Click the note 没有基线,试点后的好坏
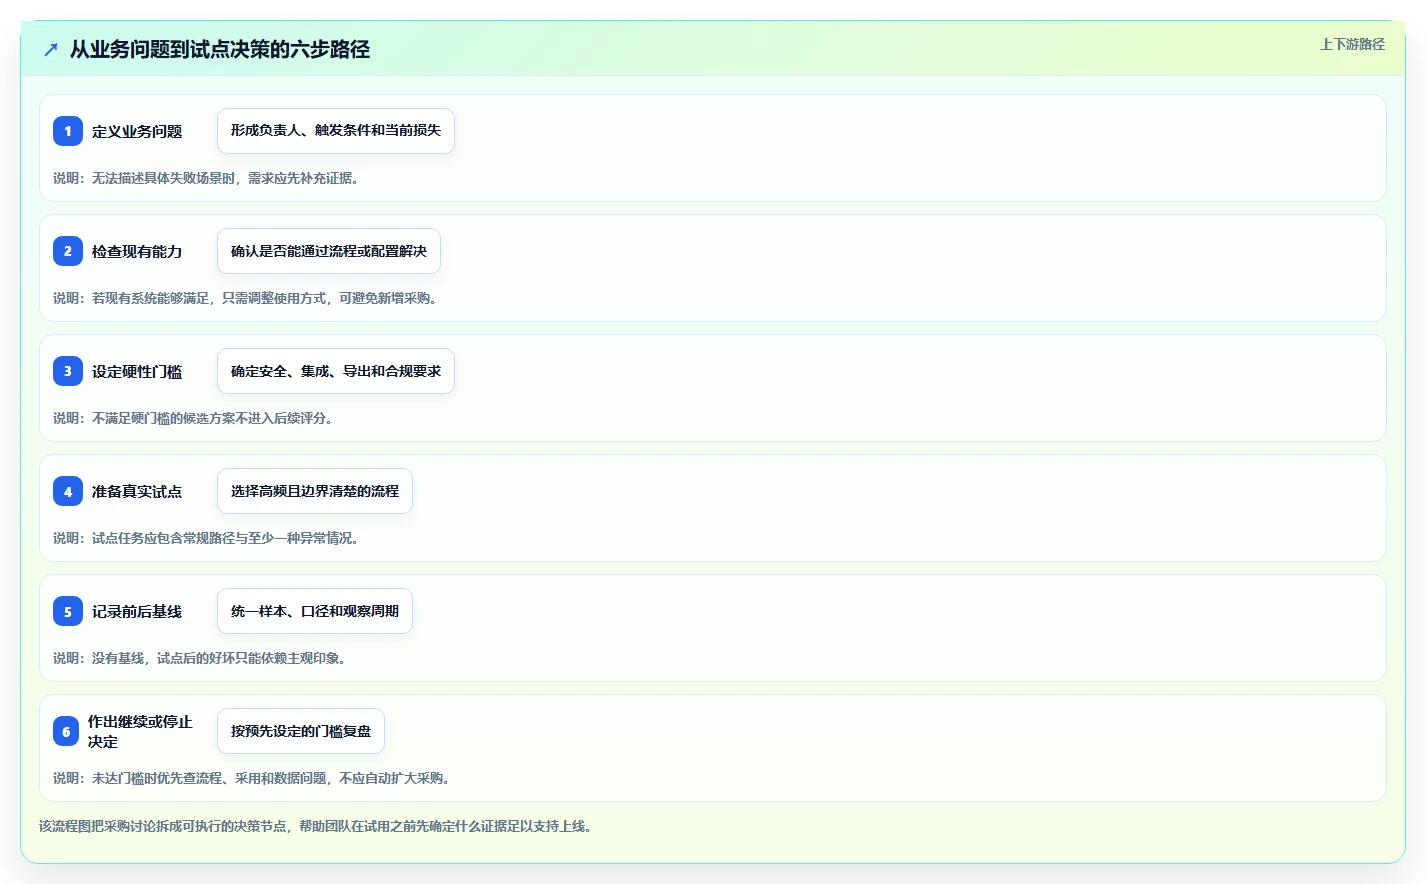This screenshot has height=884, width=1426. [200, 658]
